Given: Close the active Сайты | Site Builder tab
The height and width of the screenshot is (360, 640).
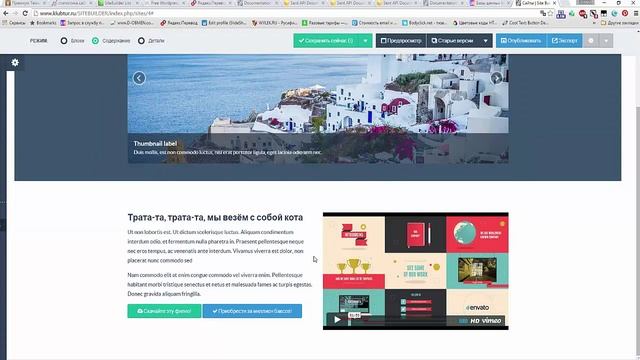Looking at the screenshot, I should [x=554, y=3].
